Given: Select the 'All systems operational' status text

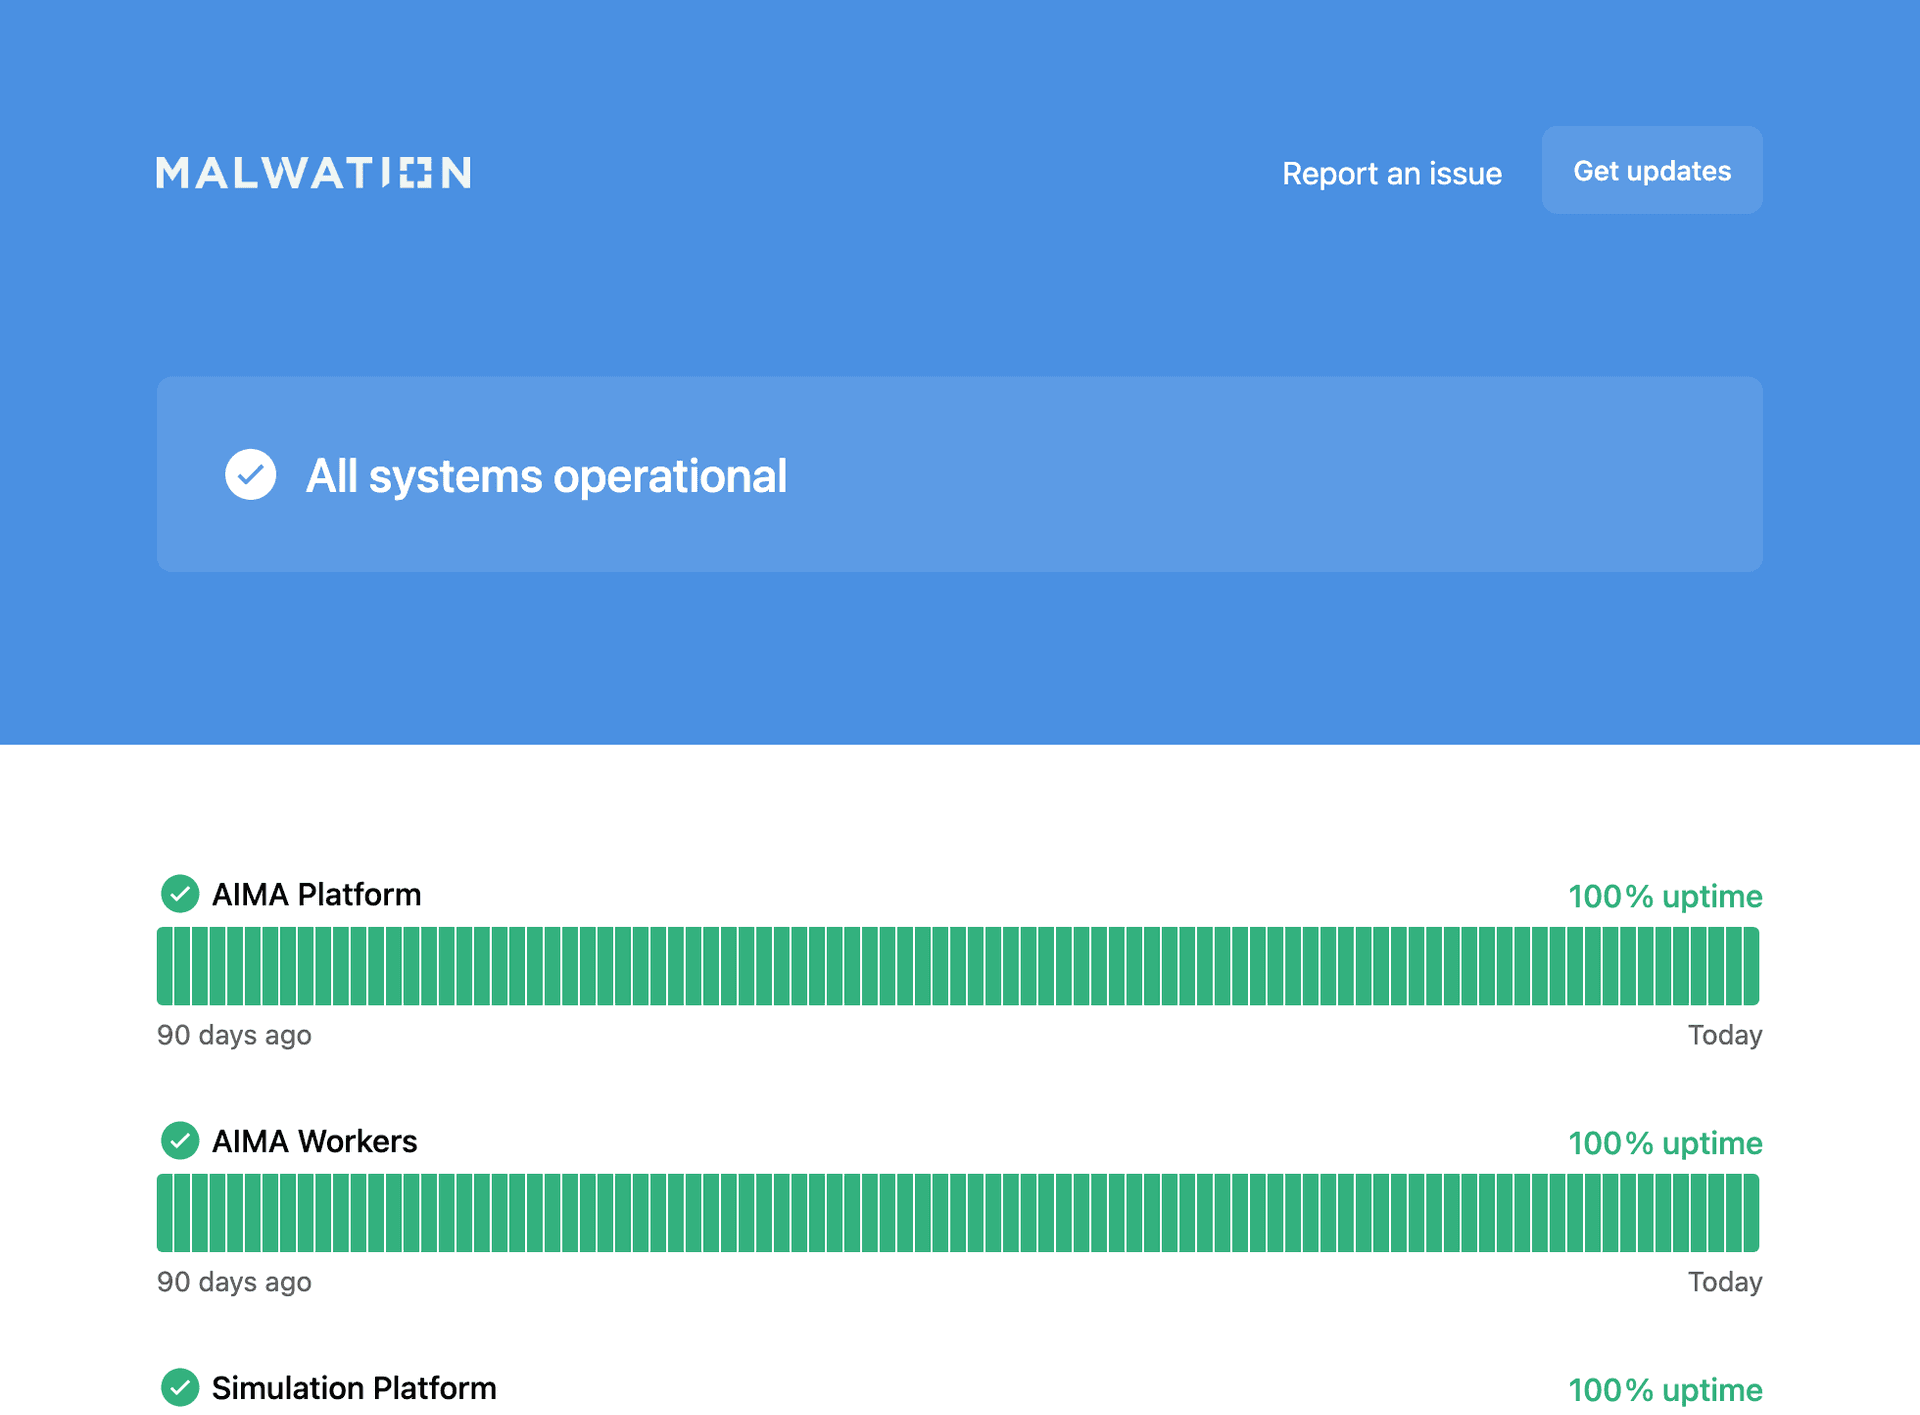Looking at the screenshot, I should coord(546,476).
